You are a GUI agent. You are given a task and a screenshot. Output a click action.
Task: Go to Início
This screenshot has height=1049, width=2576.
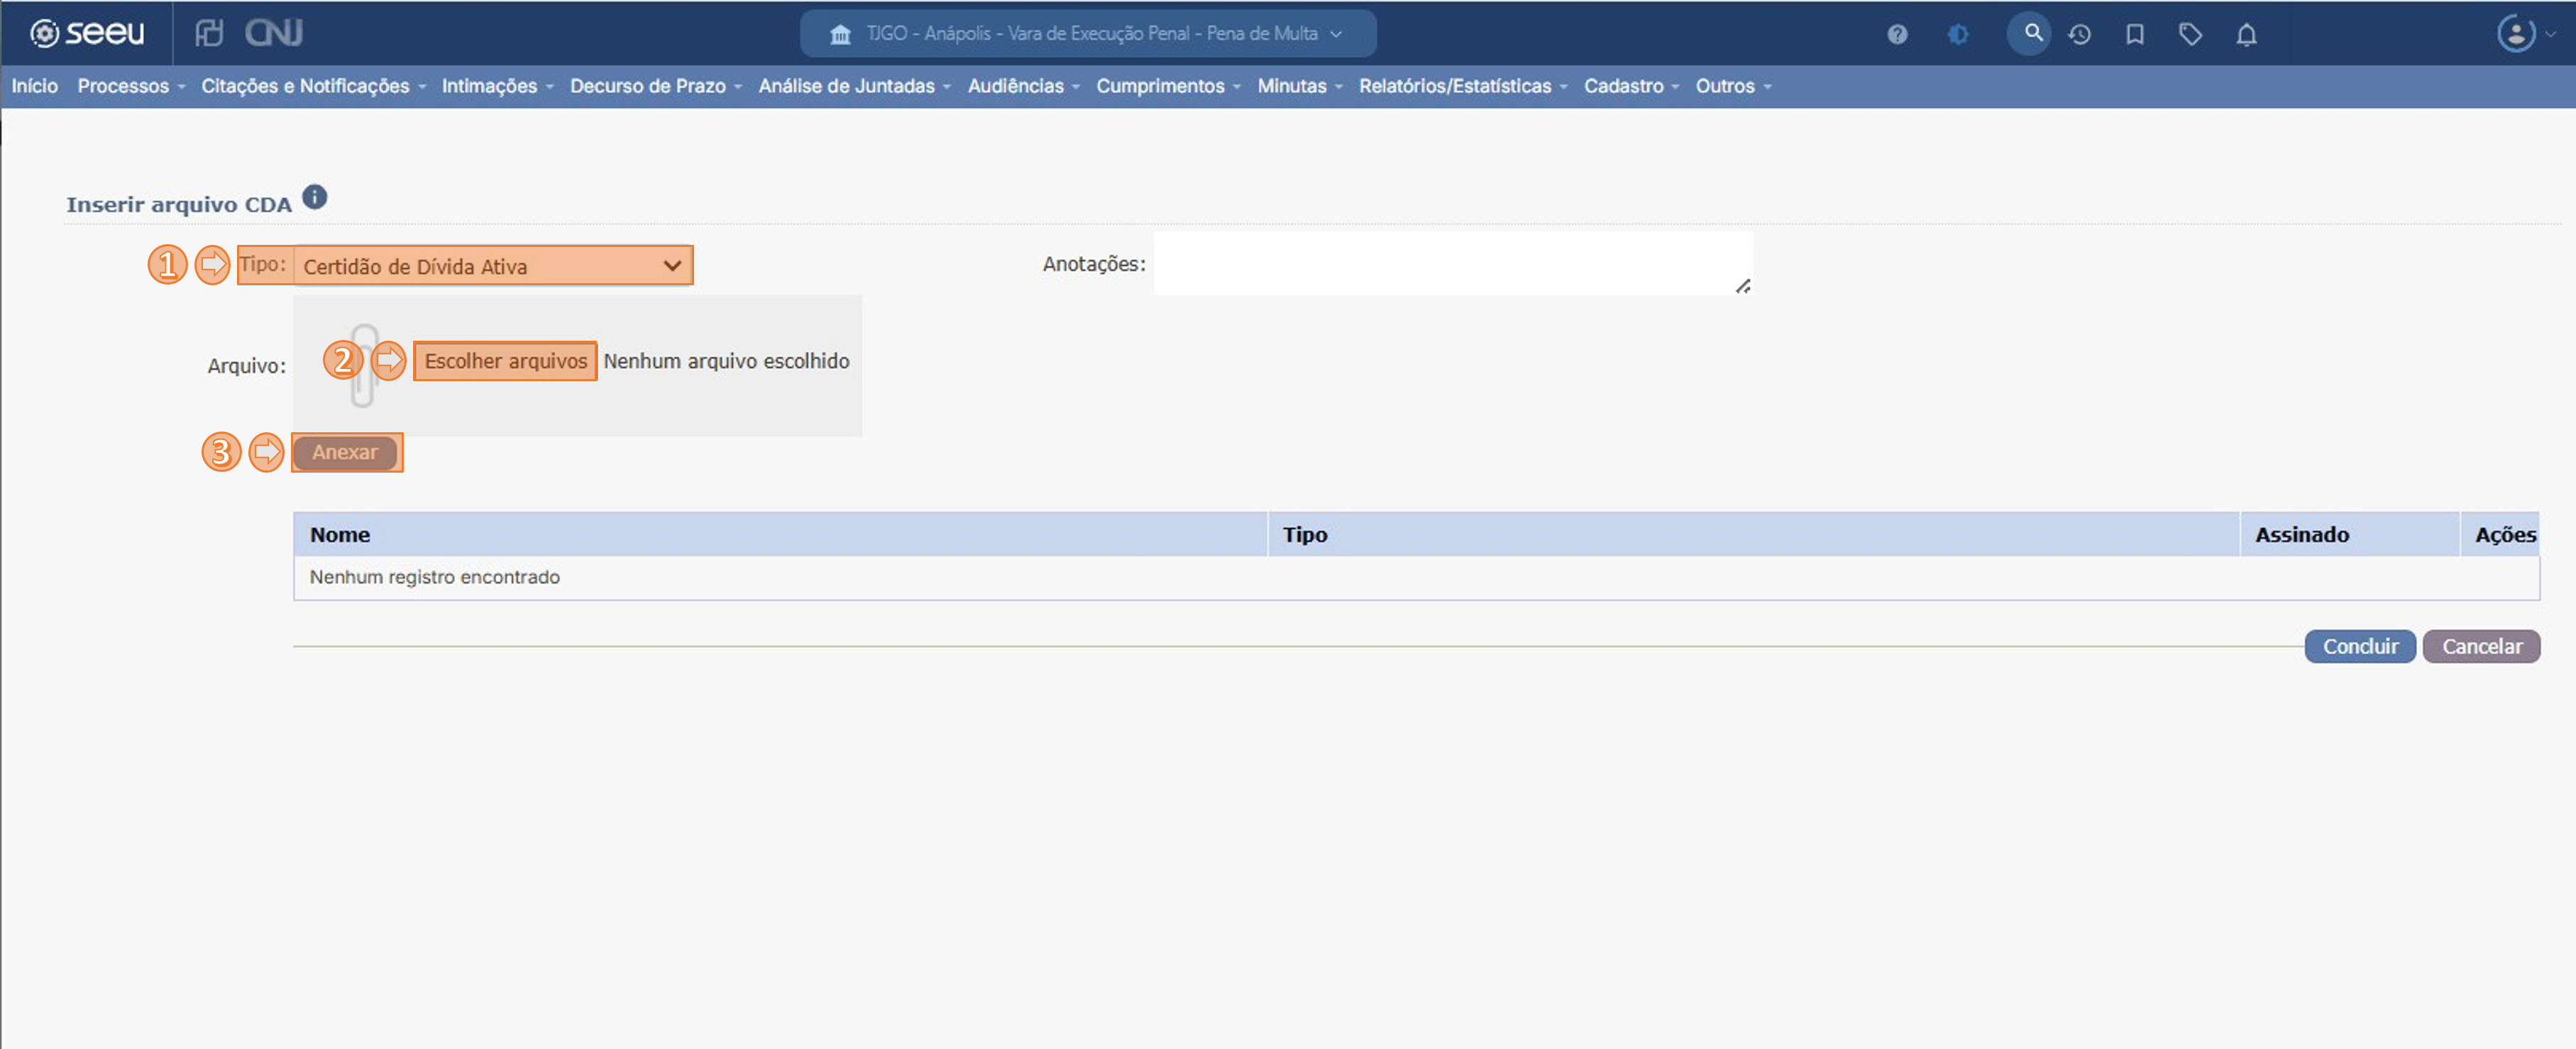[x=35, y=86]
